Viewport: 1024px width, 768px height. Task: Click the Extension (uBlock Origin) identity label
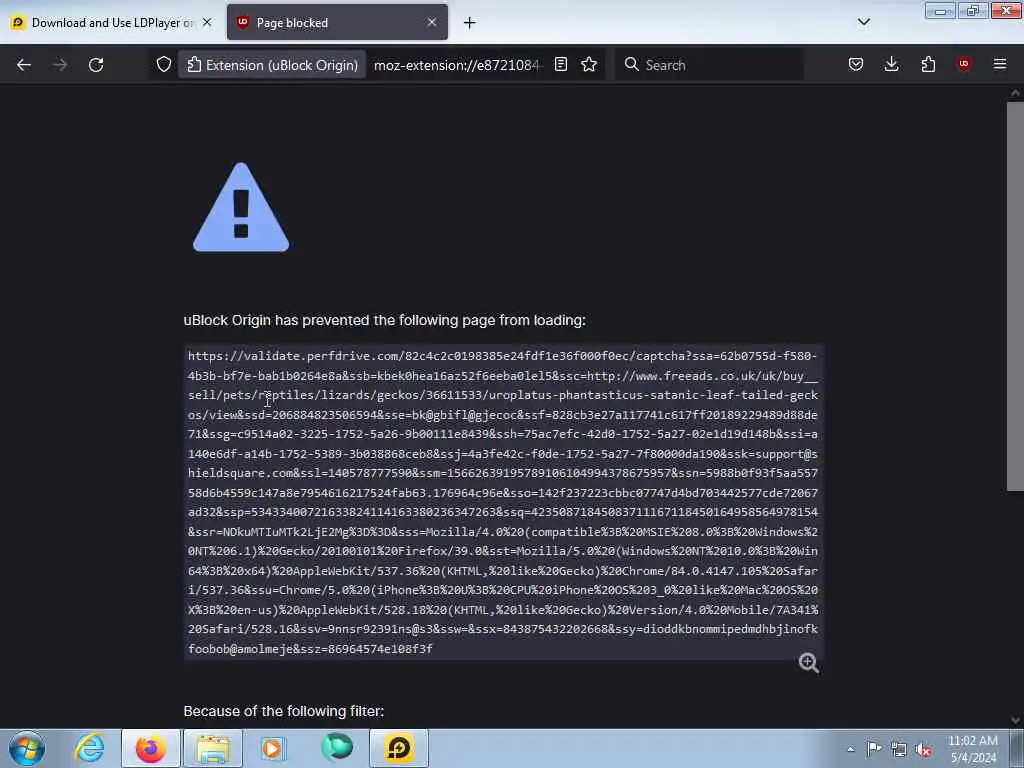[272, 65]
